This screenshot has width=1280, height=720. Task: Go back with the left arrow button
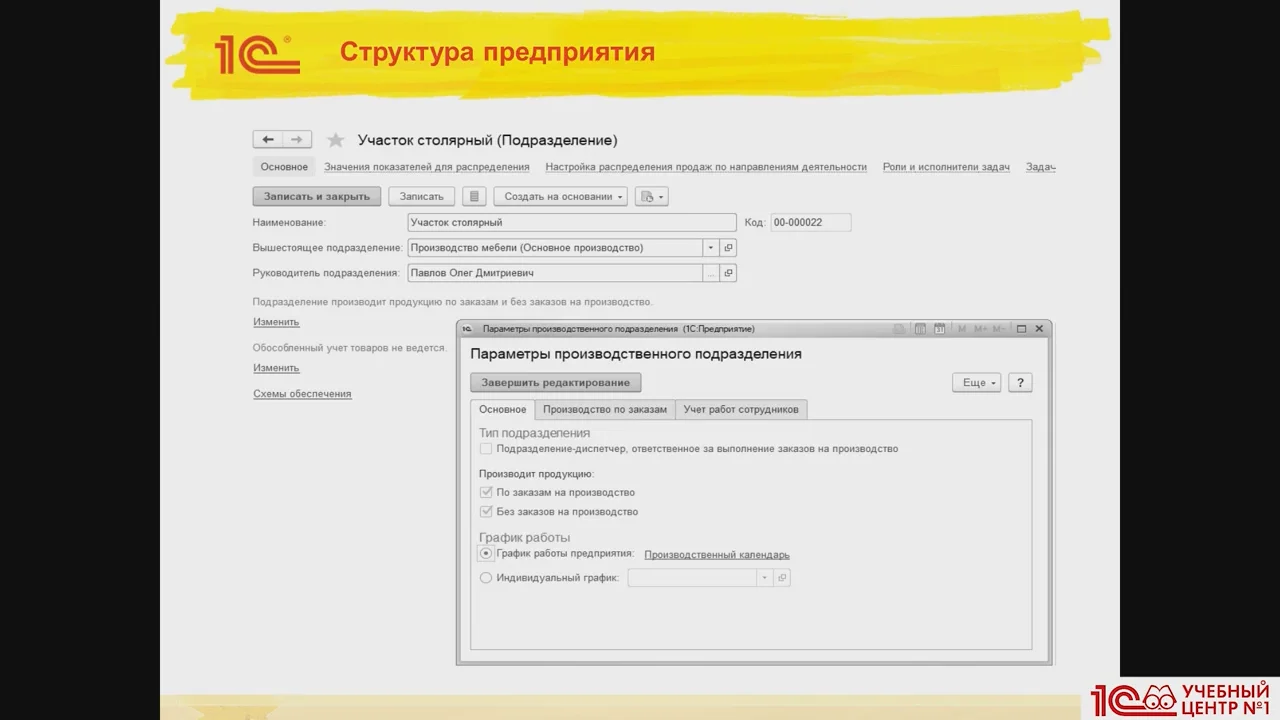pyautogui.click(x=268, y=140)
